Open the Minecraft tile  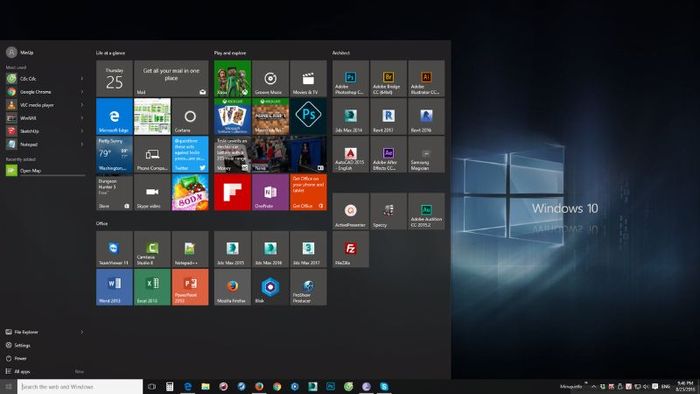pos(270,116)
